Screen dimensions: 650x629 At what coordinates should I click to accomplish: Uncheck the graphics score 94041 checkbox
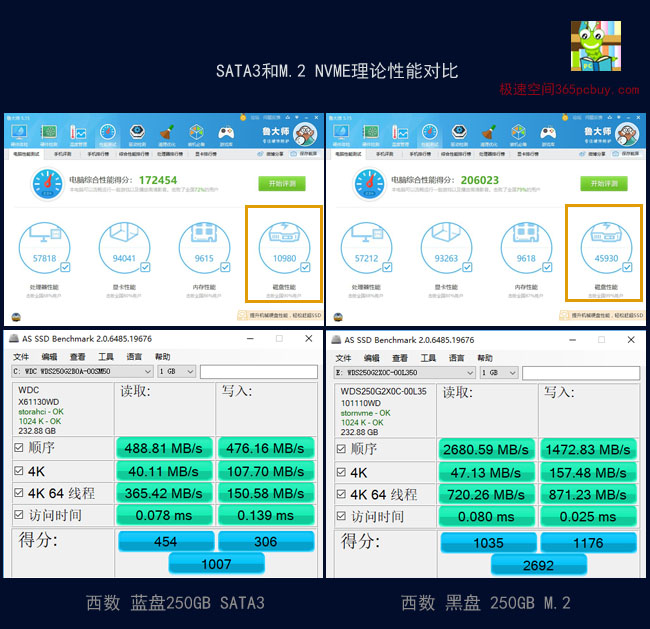click(x=145, y=267)
